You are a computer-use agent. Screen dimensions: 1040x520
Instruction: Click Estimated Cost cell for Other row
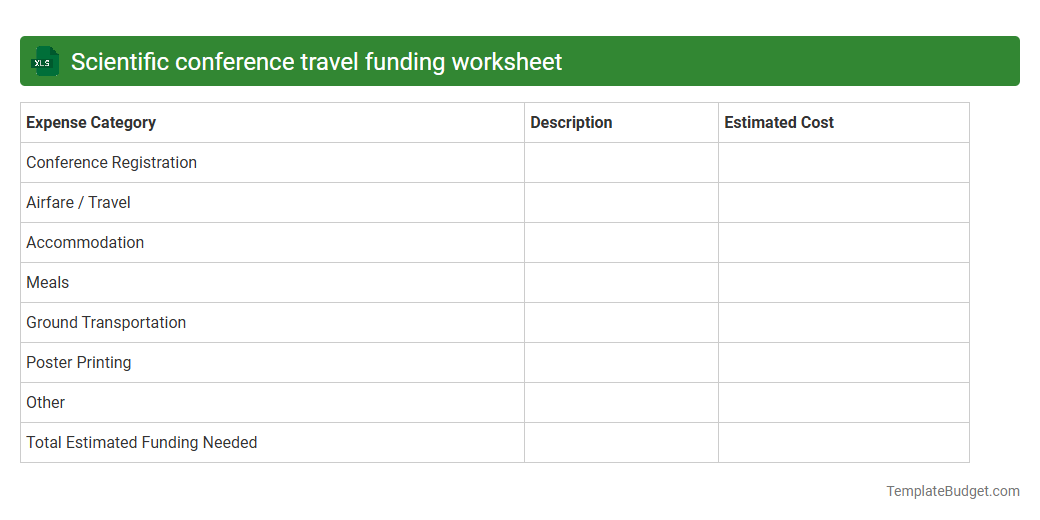coord(844,403)
